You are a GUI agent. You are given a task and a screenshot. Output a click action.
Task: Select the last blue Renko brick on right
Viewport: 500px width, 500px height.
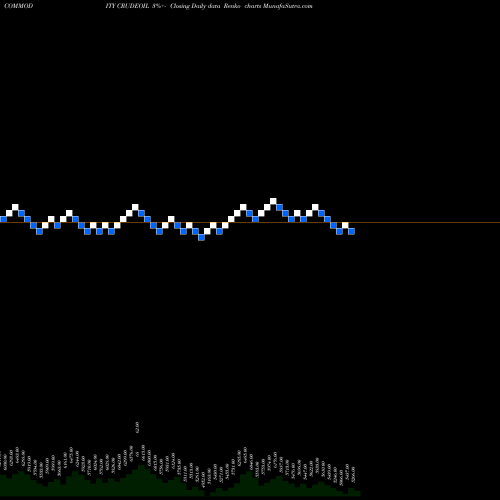pyautogui.click(x=351, y=231)
